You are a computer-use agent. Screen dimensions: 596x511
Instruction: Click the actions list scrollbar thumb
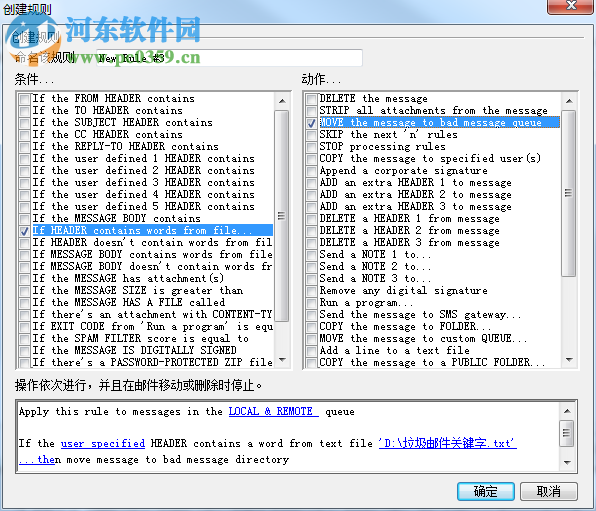(569, 193)
